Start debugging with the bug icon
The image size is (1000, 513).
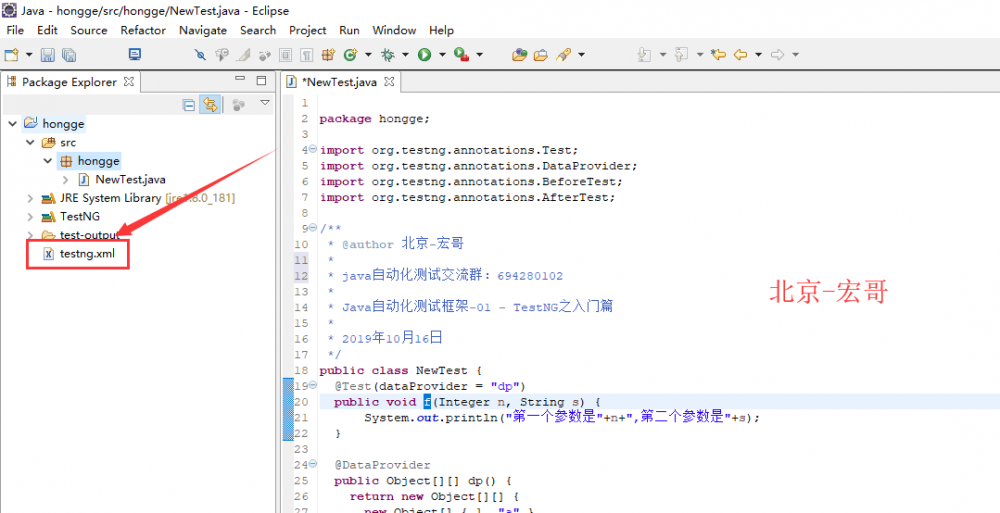click(x=388, y=55)
